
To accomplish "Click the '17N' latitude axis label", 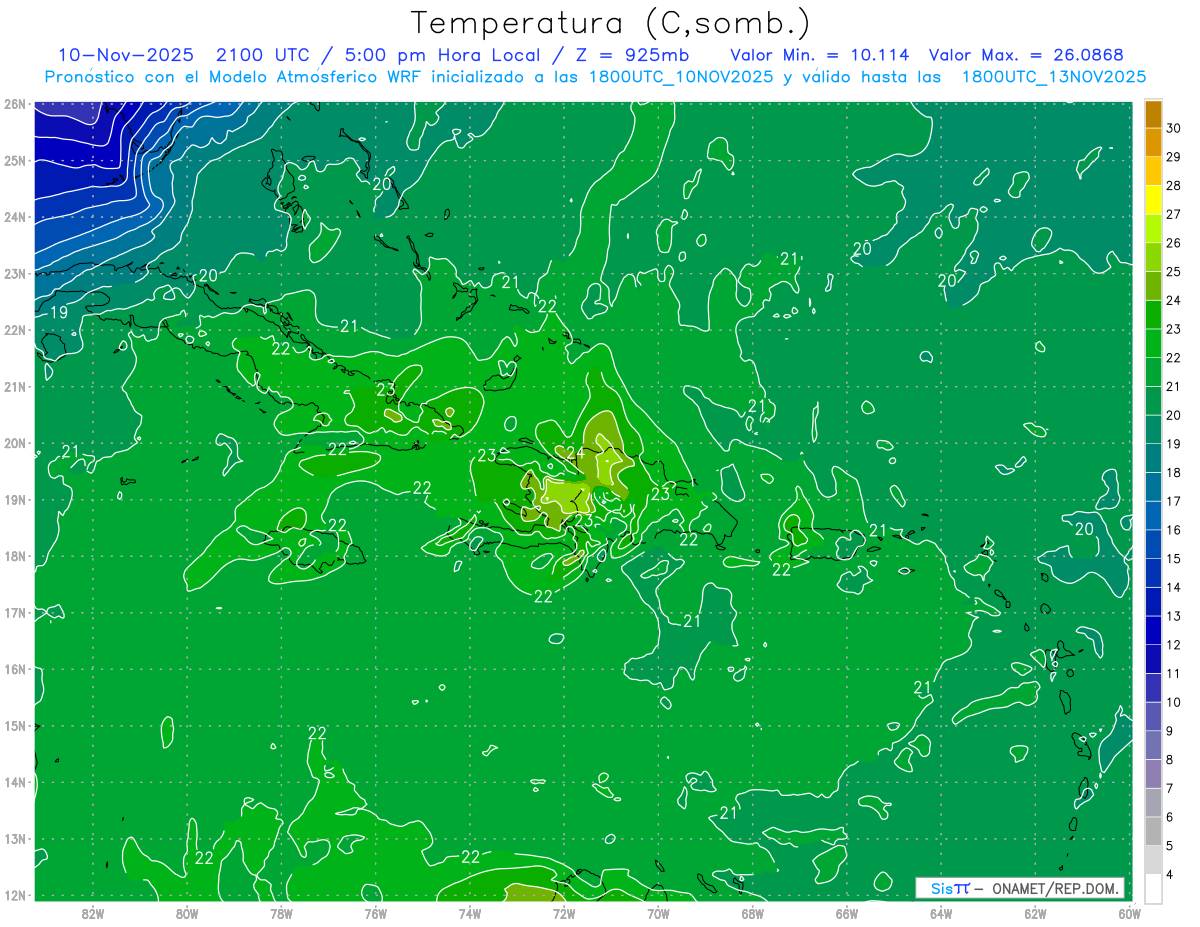I will pyautogui.click(x=14, y=612).
